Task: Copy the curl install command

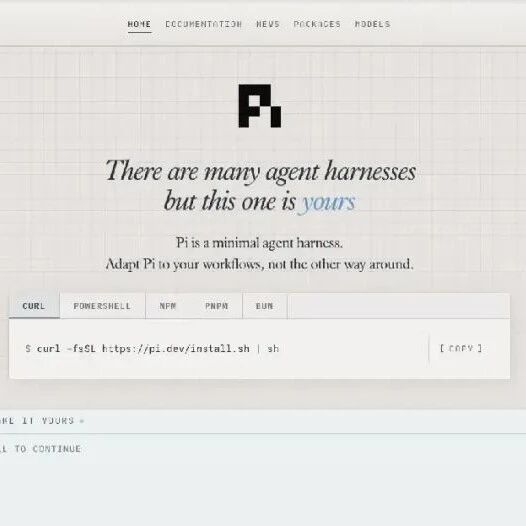Action: (x=461, y=348)
